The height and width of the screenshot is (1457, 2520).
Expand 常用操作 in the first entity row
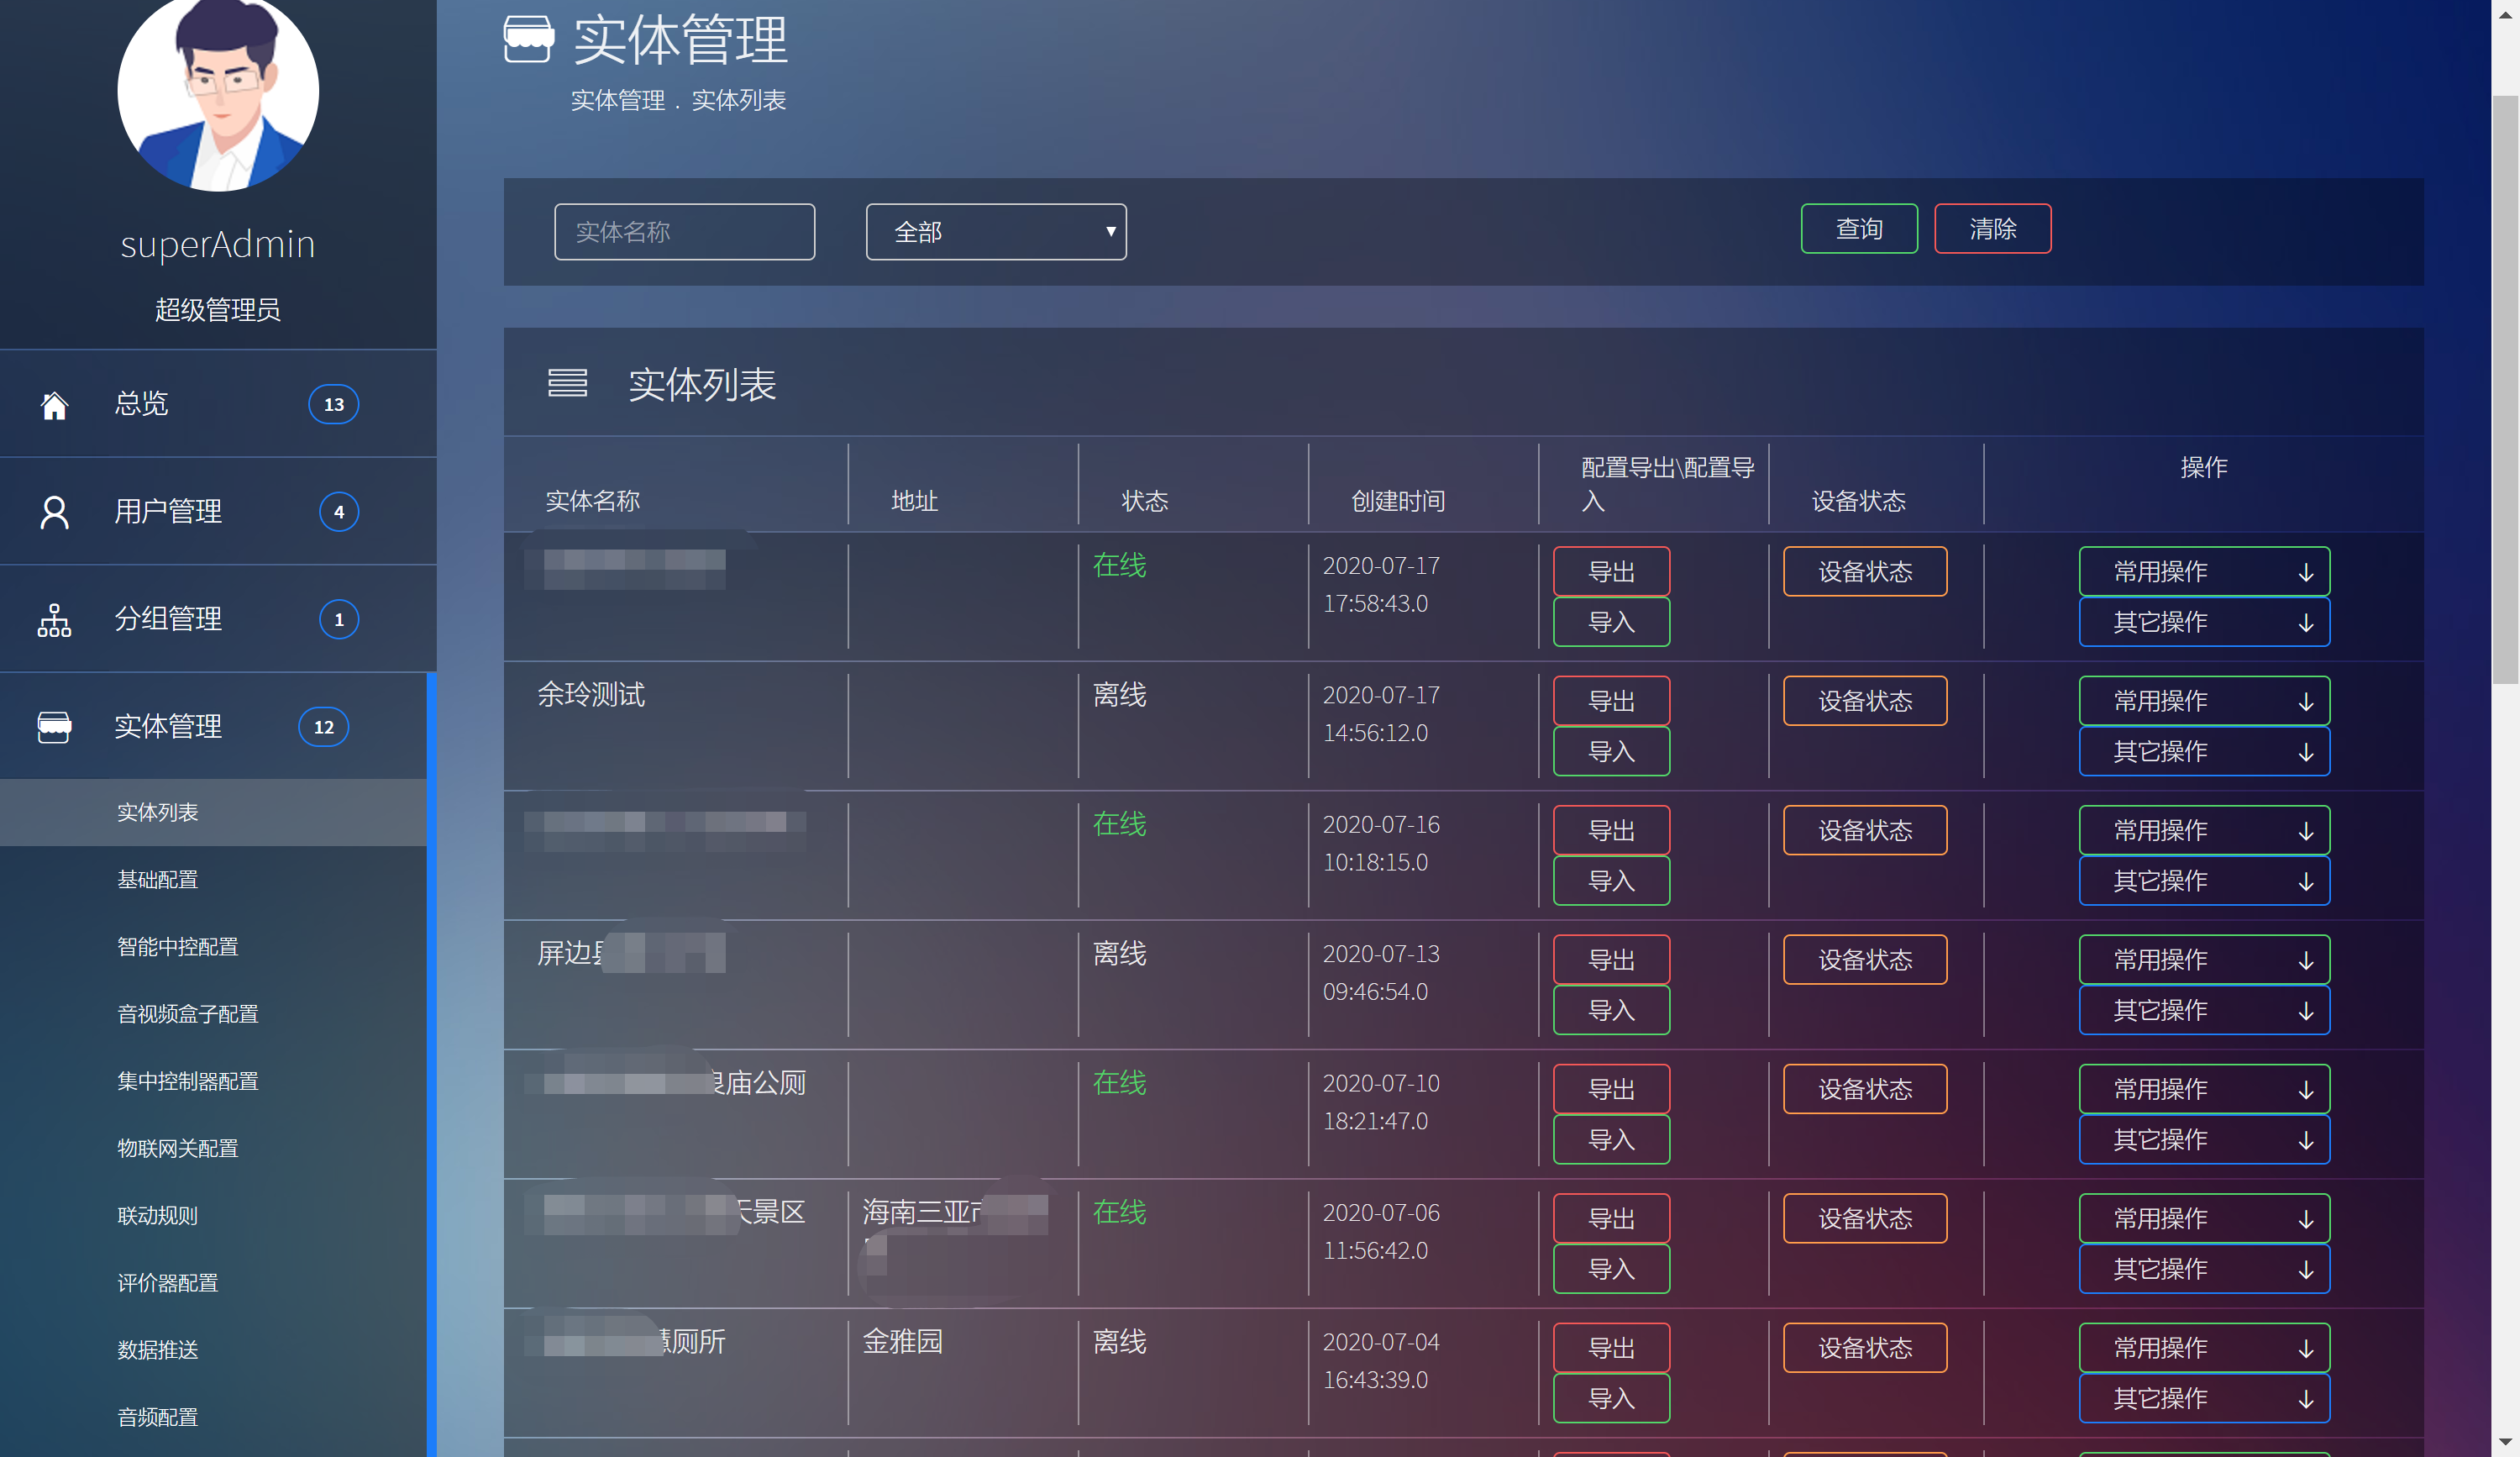point(2203,572)
